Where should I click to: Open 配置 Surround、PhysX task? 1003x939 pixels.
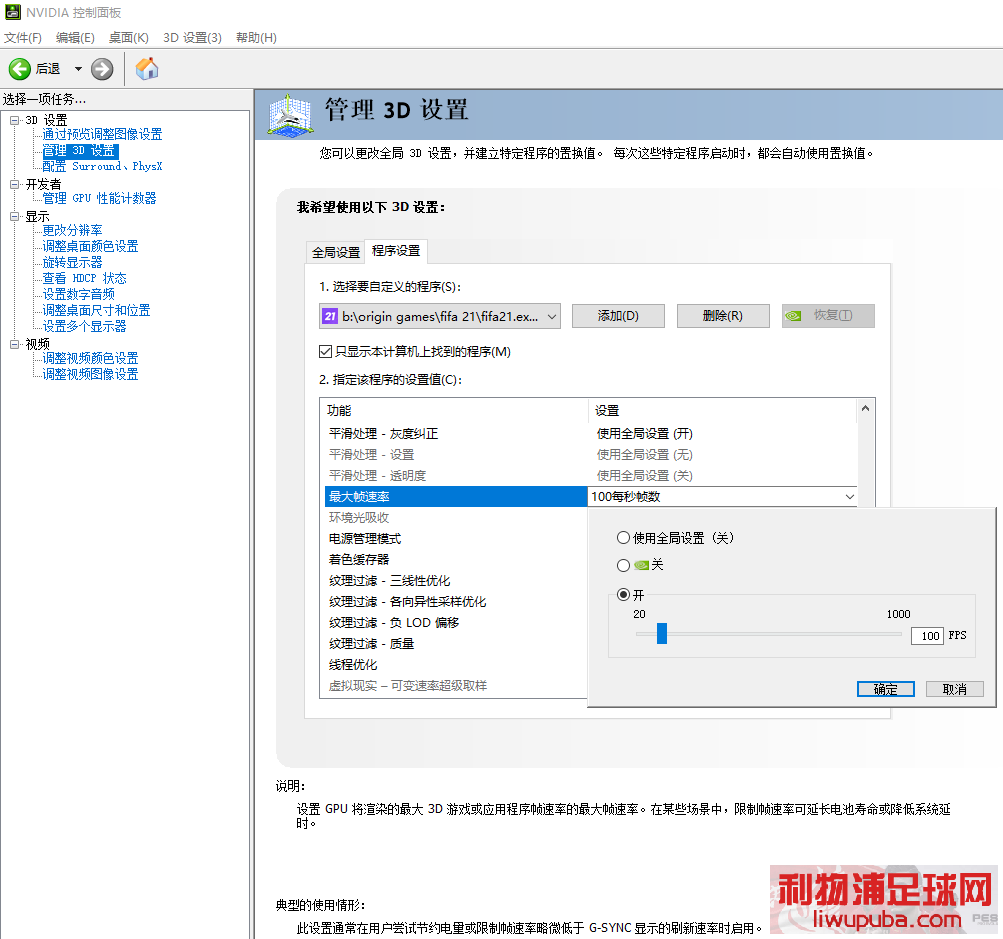[x=102, y=166]
